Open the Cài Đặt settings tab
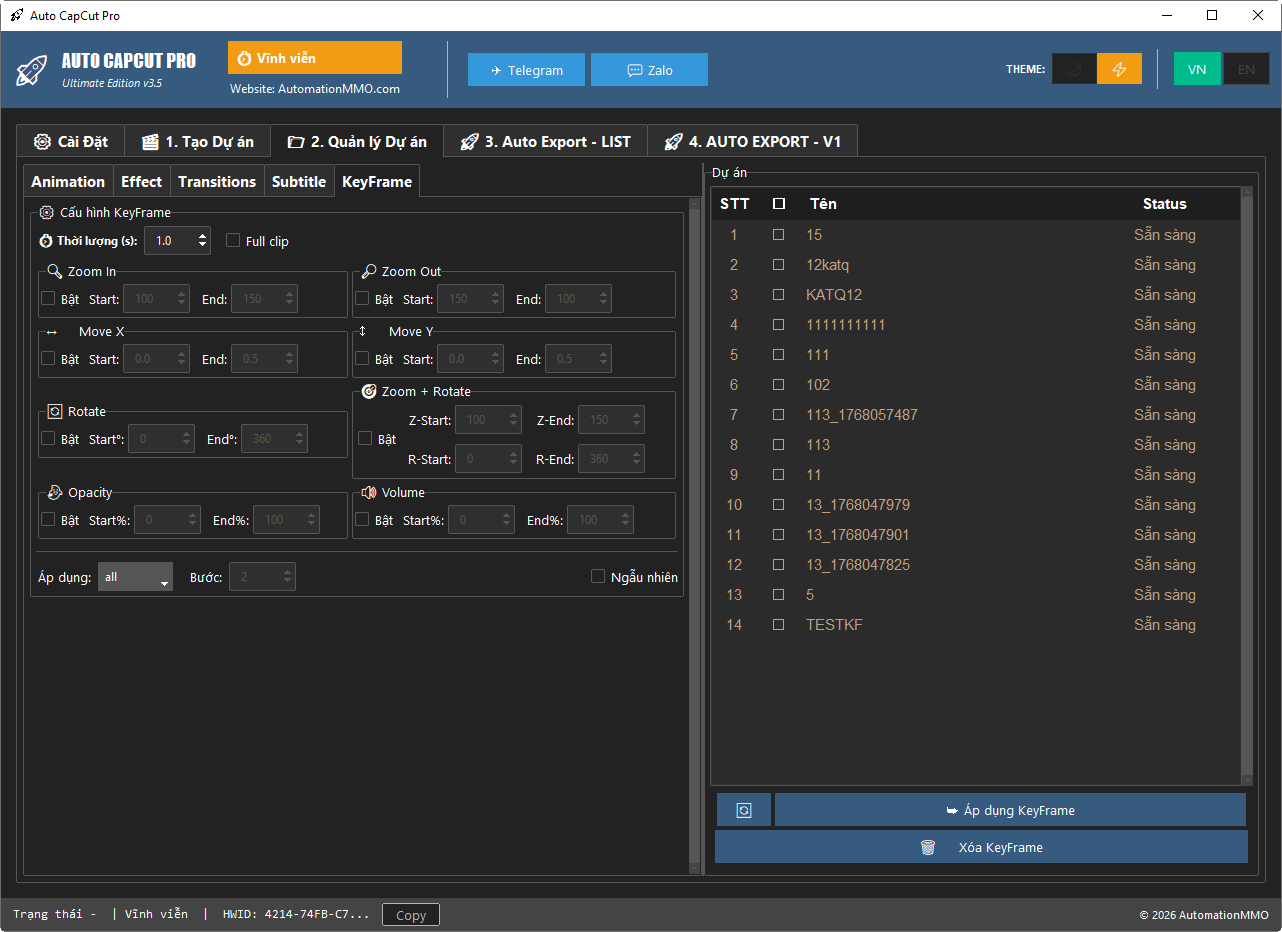 pos(69,142)
